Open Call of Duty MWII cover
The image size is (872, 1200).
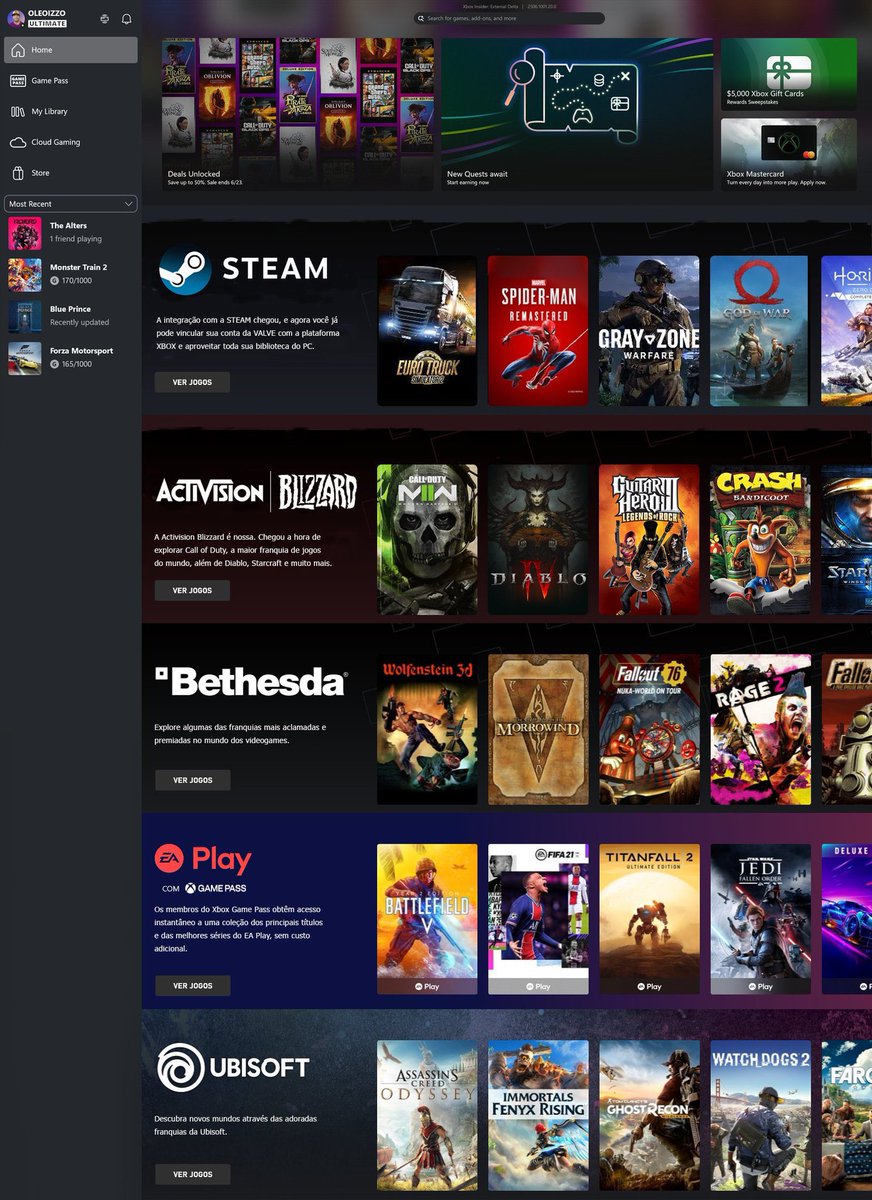click(427, 540)
